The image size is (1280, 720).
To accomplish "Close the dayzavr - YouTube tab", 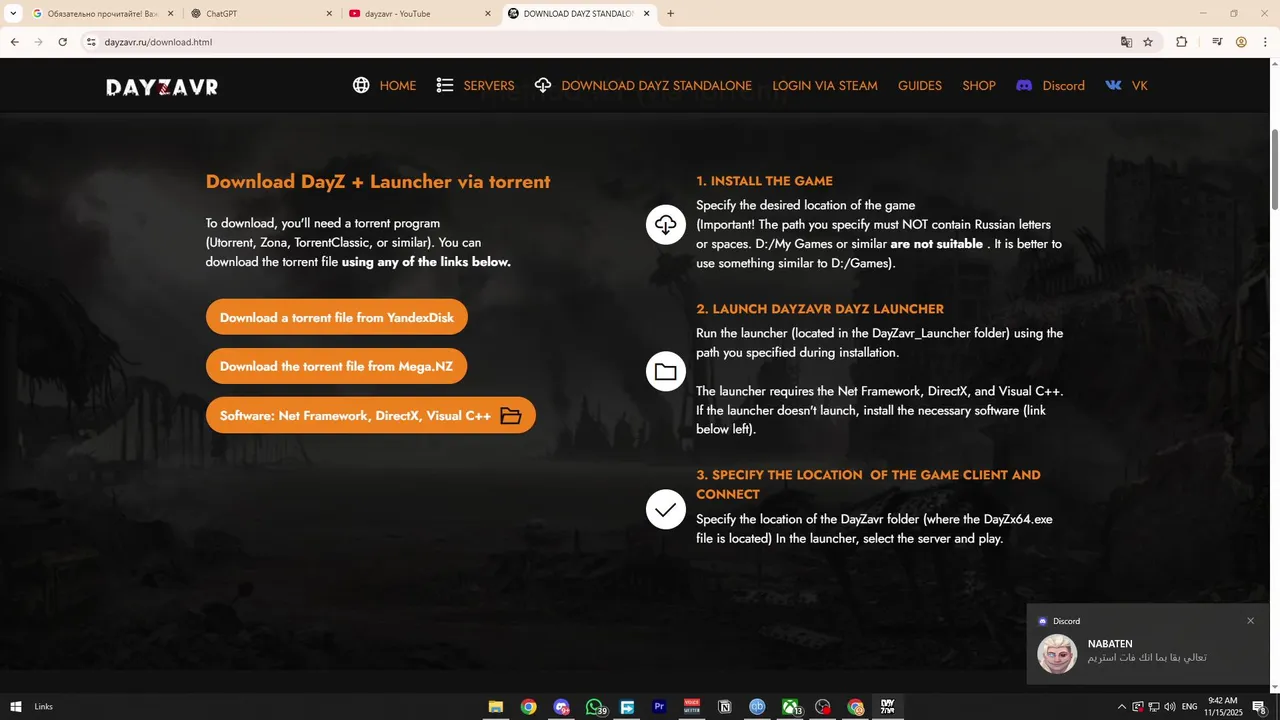I will [x=488, y=14].
